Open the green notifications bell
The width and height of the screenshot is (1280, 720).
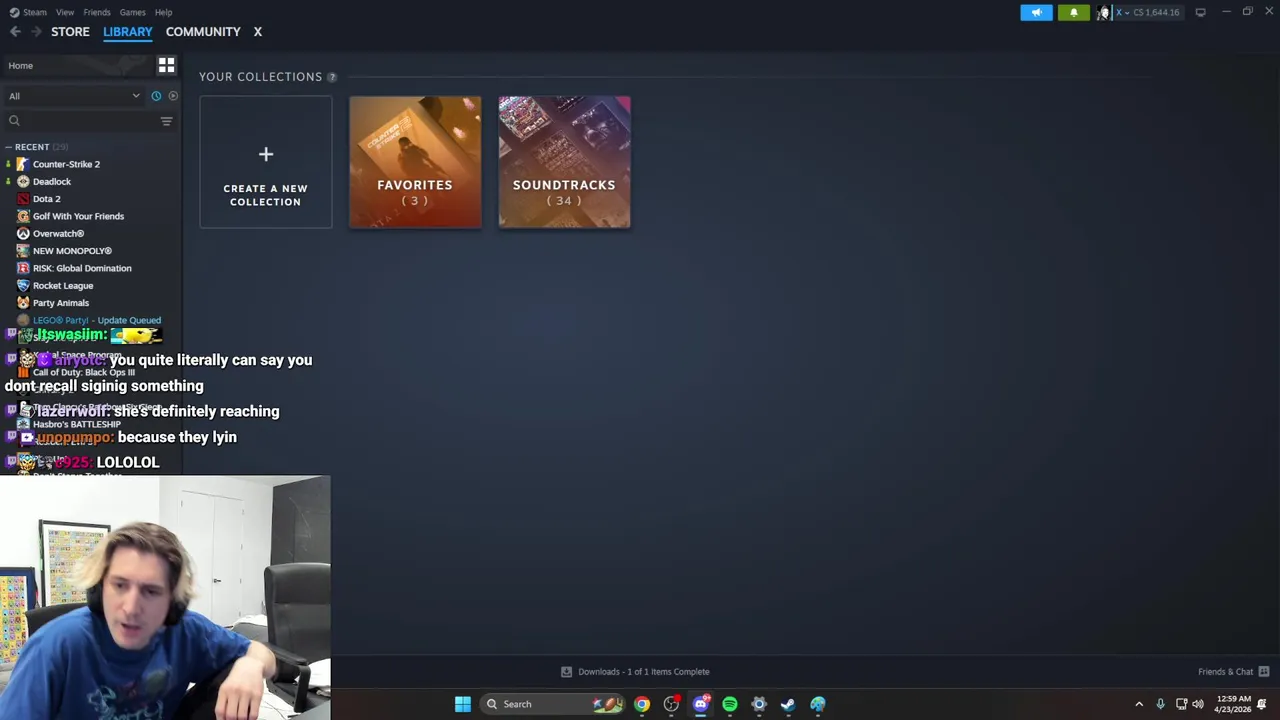1073,12
